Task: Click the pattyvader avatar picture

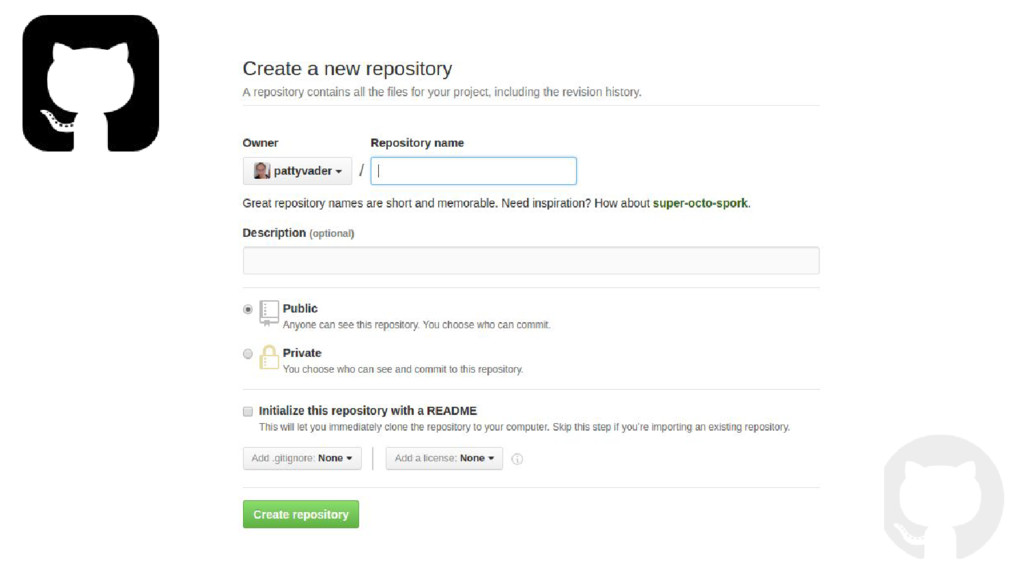Action: [262, 171]
